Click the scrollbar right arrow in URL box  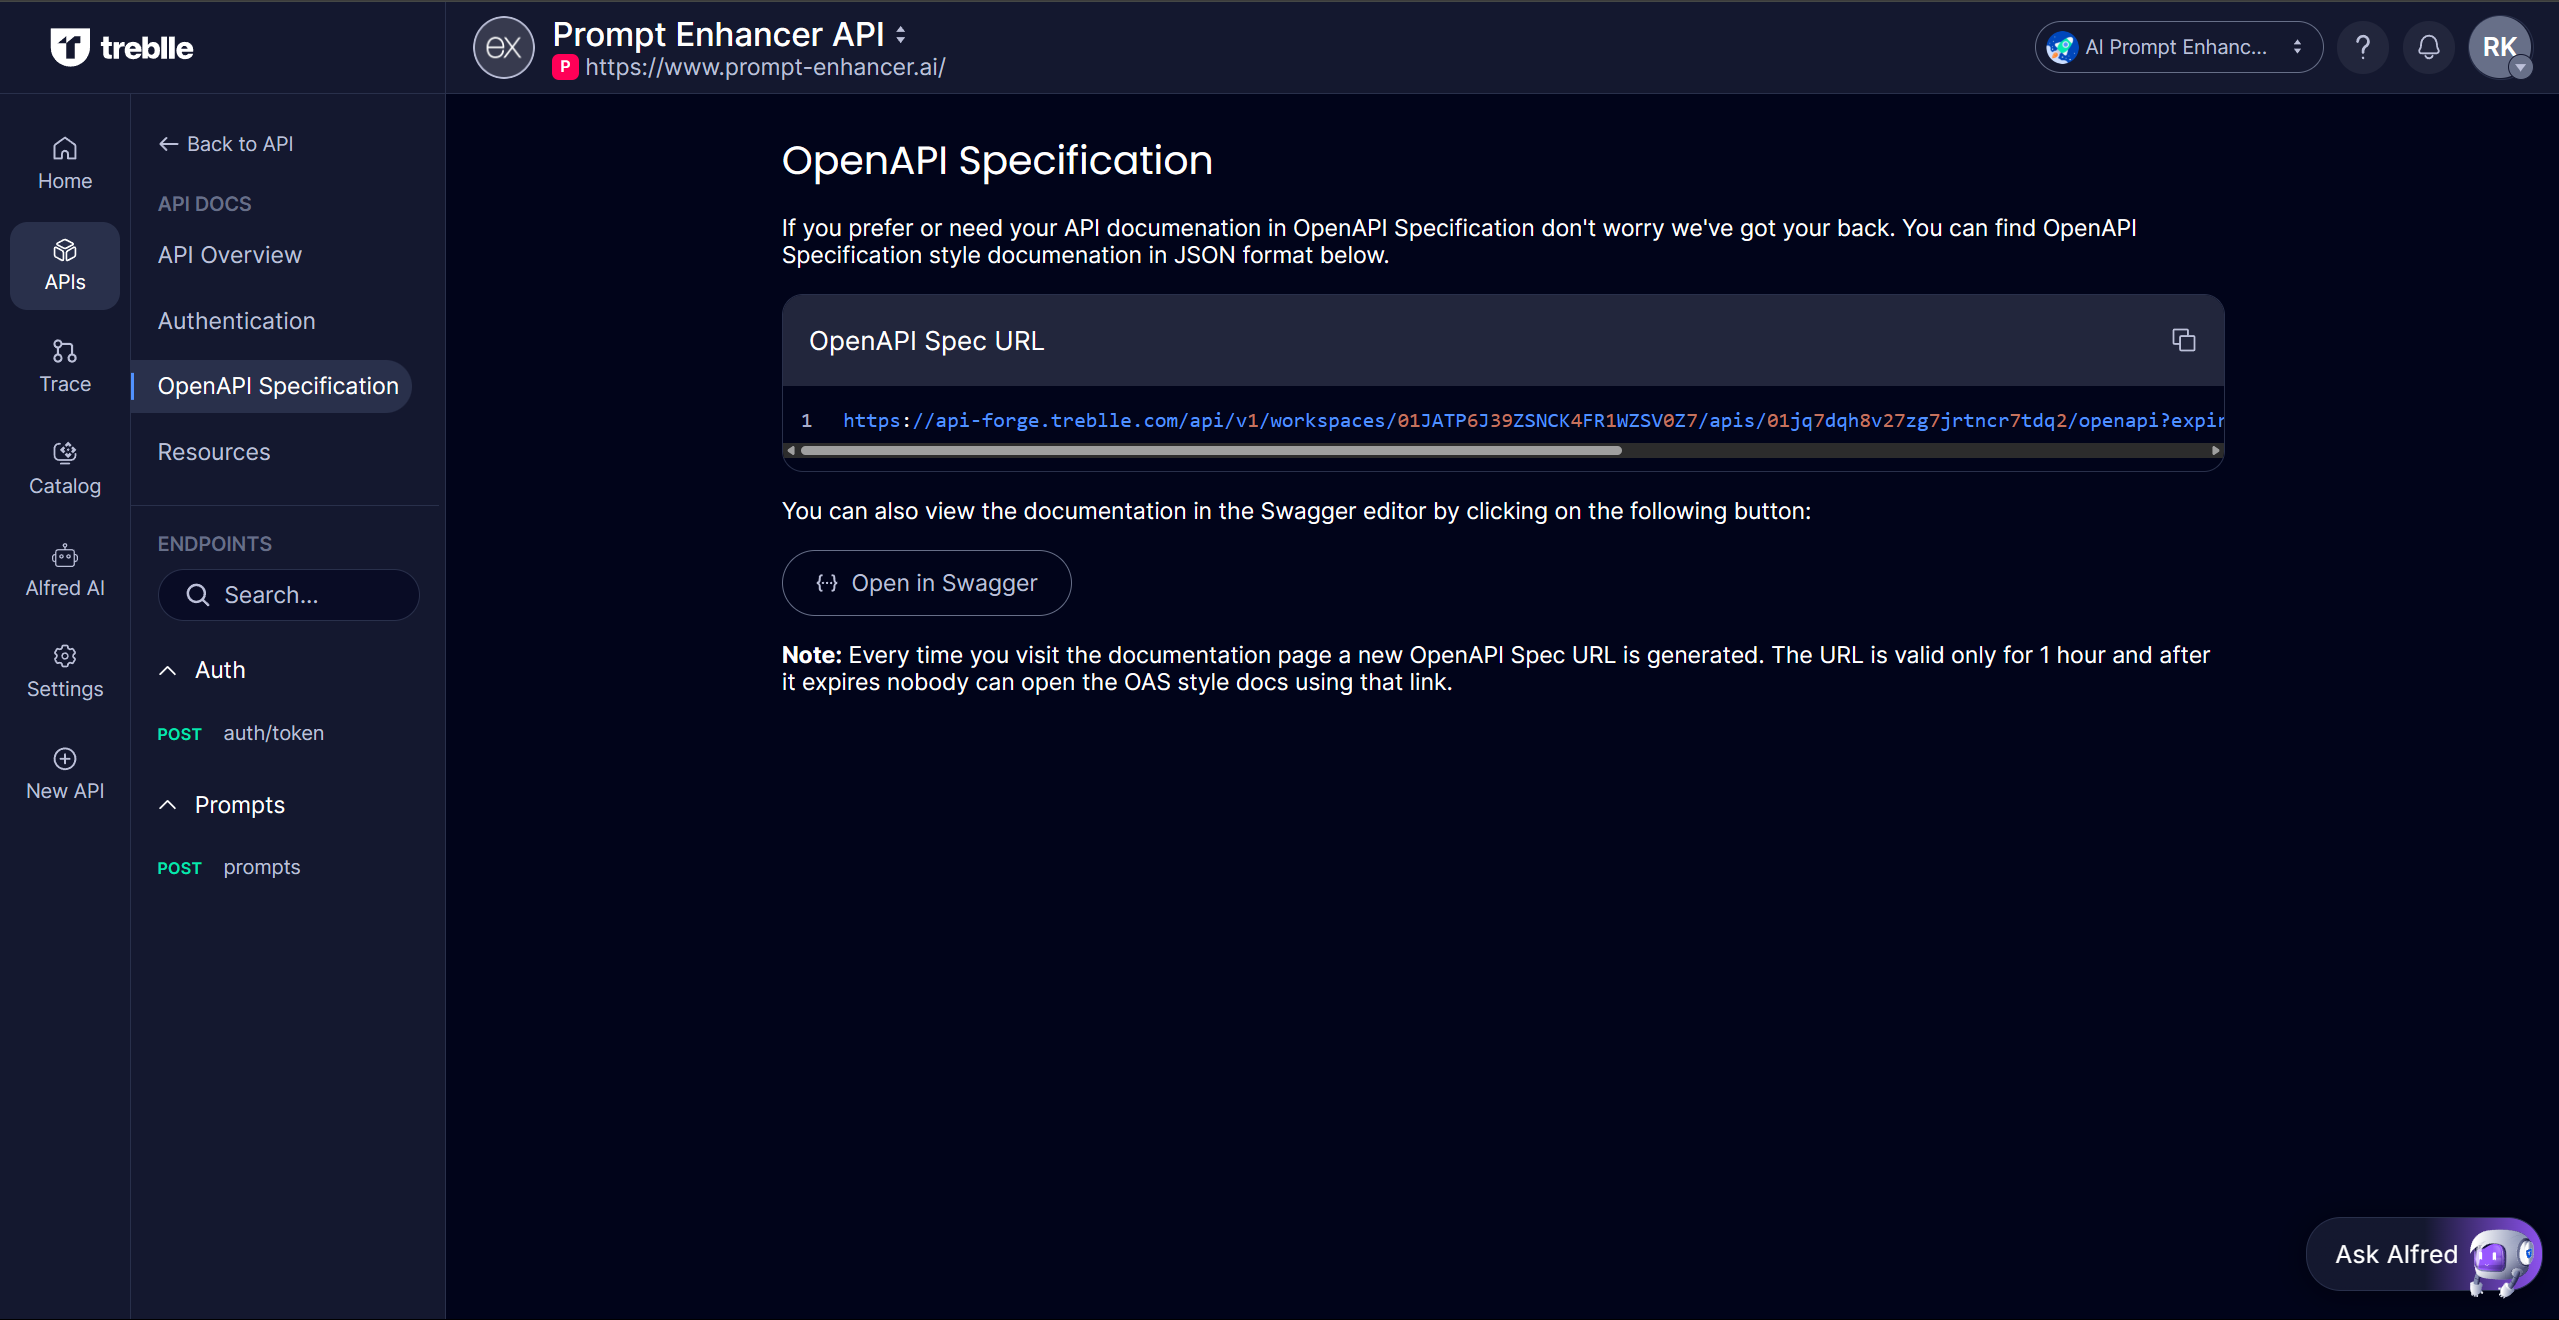2215,451
